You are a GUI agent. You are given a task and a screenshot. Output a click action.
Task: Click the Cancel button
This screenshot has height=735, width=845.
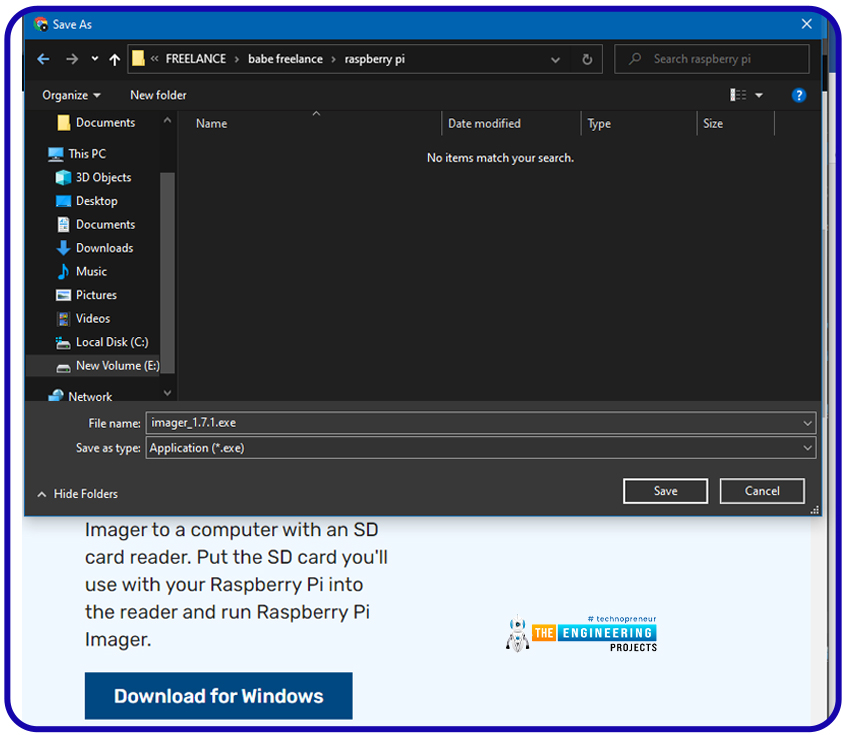click(762, 491)
